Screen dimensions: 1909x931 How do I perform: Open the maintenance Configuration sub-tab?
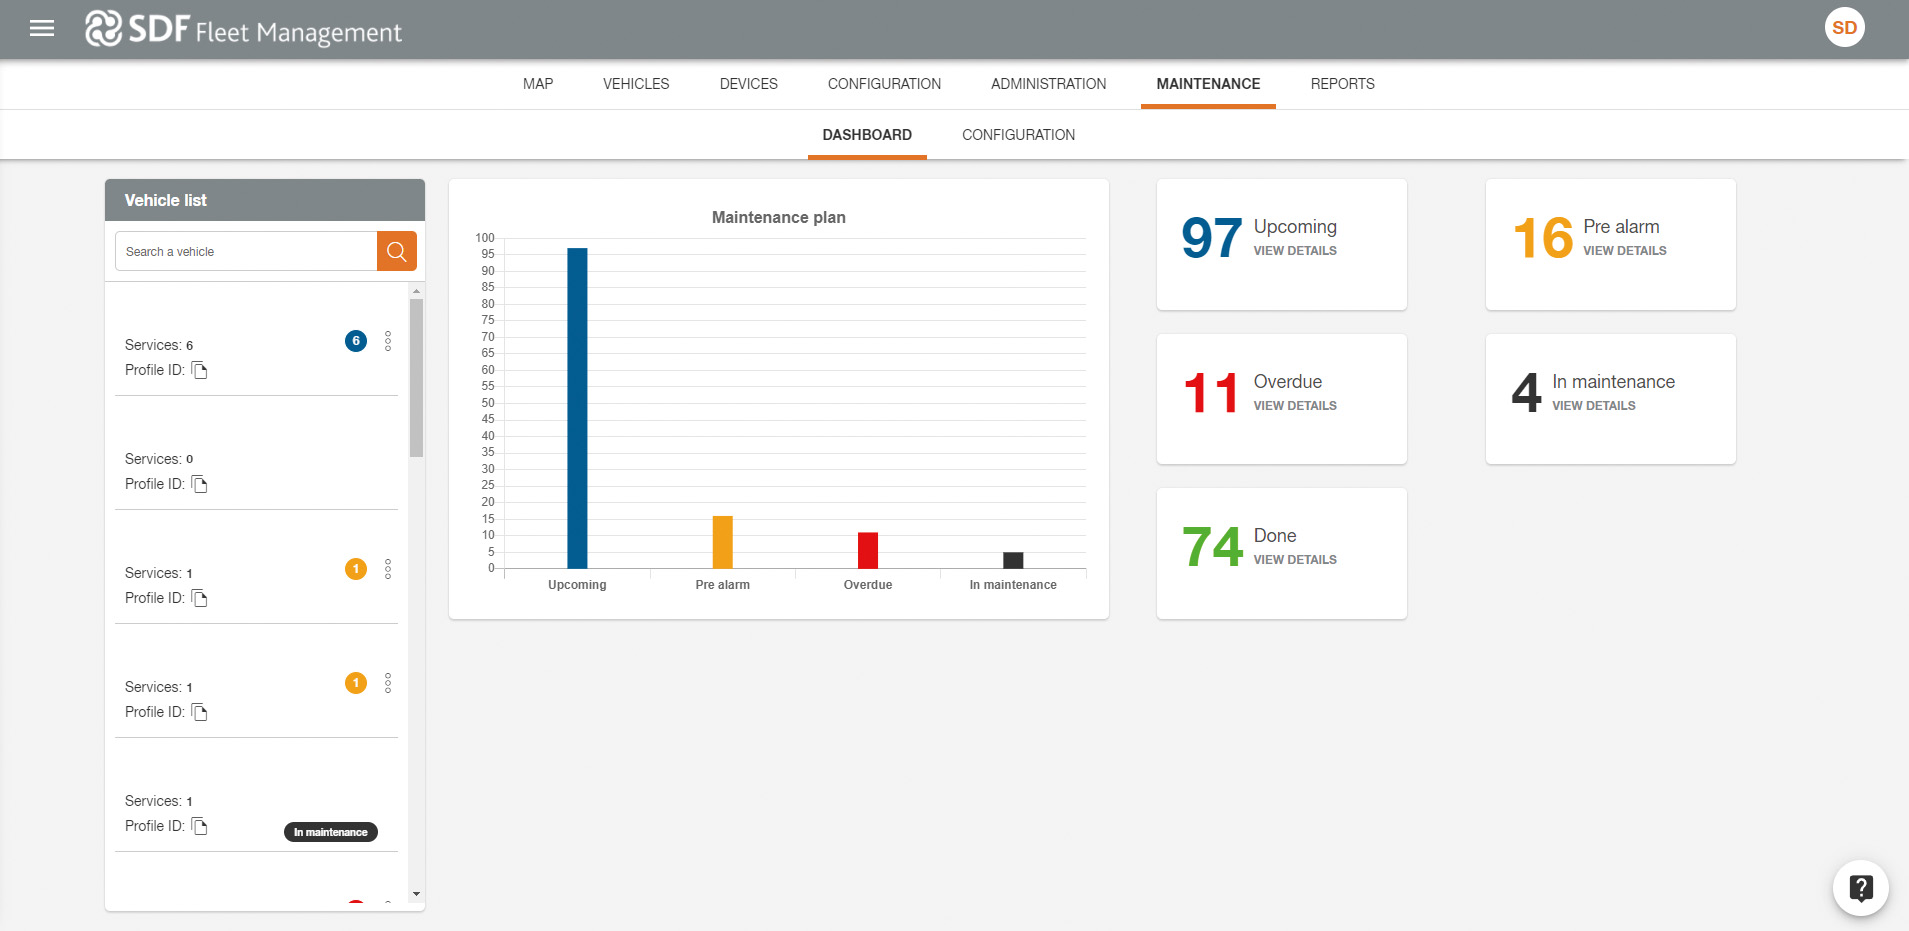[x=1018, y=135]
